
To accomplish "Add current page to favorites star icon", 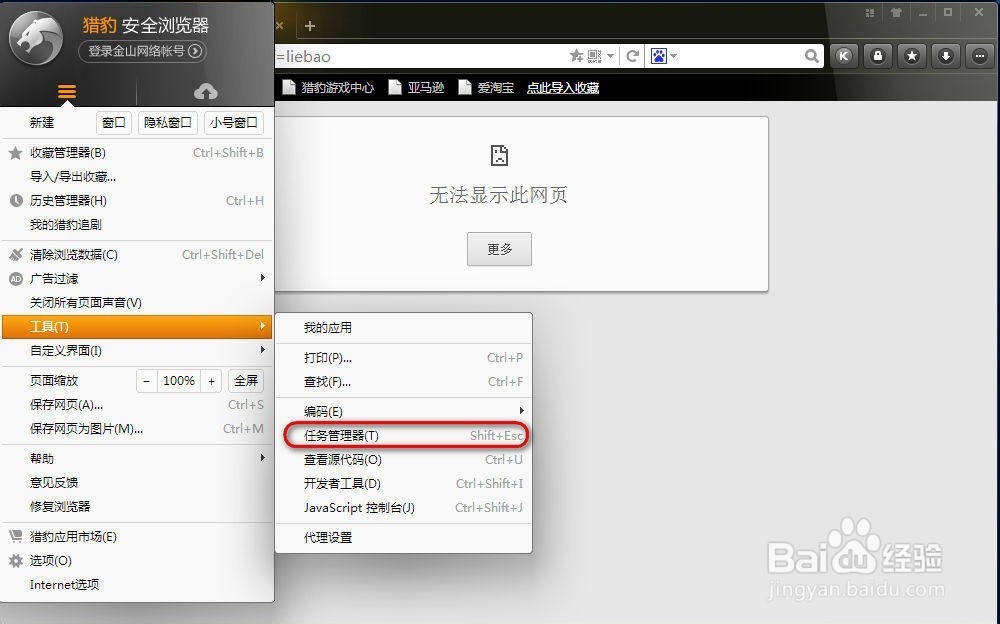I will (574, 56).
